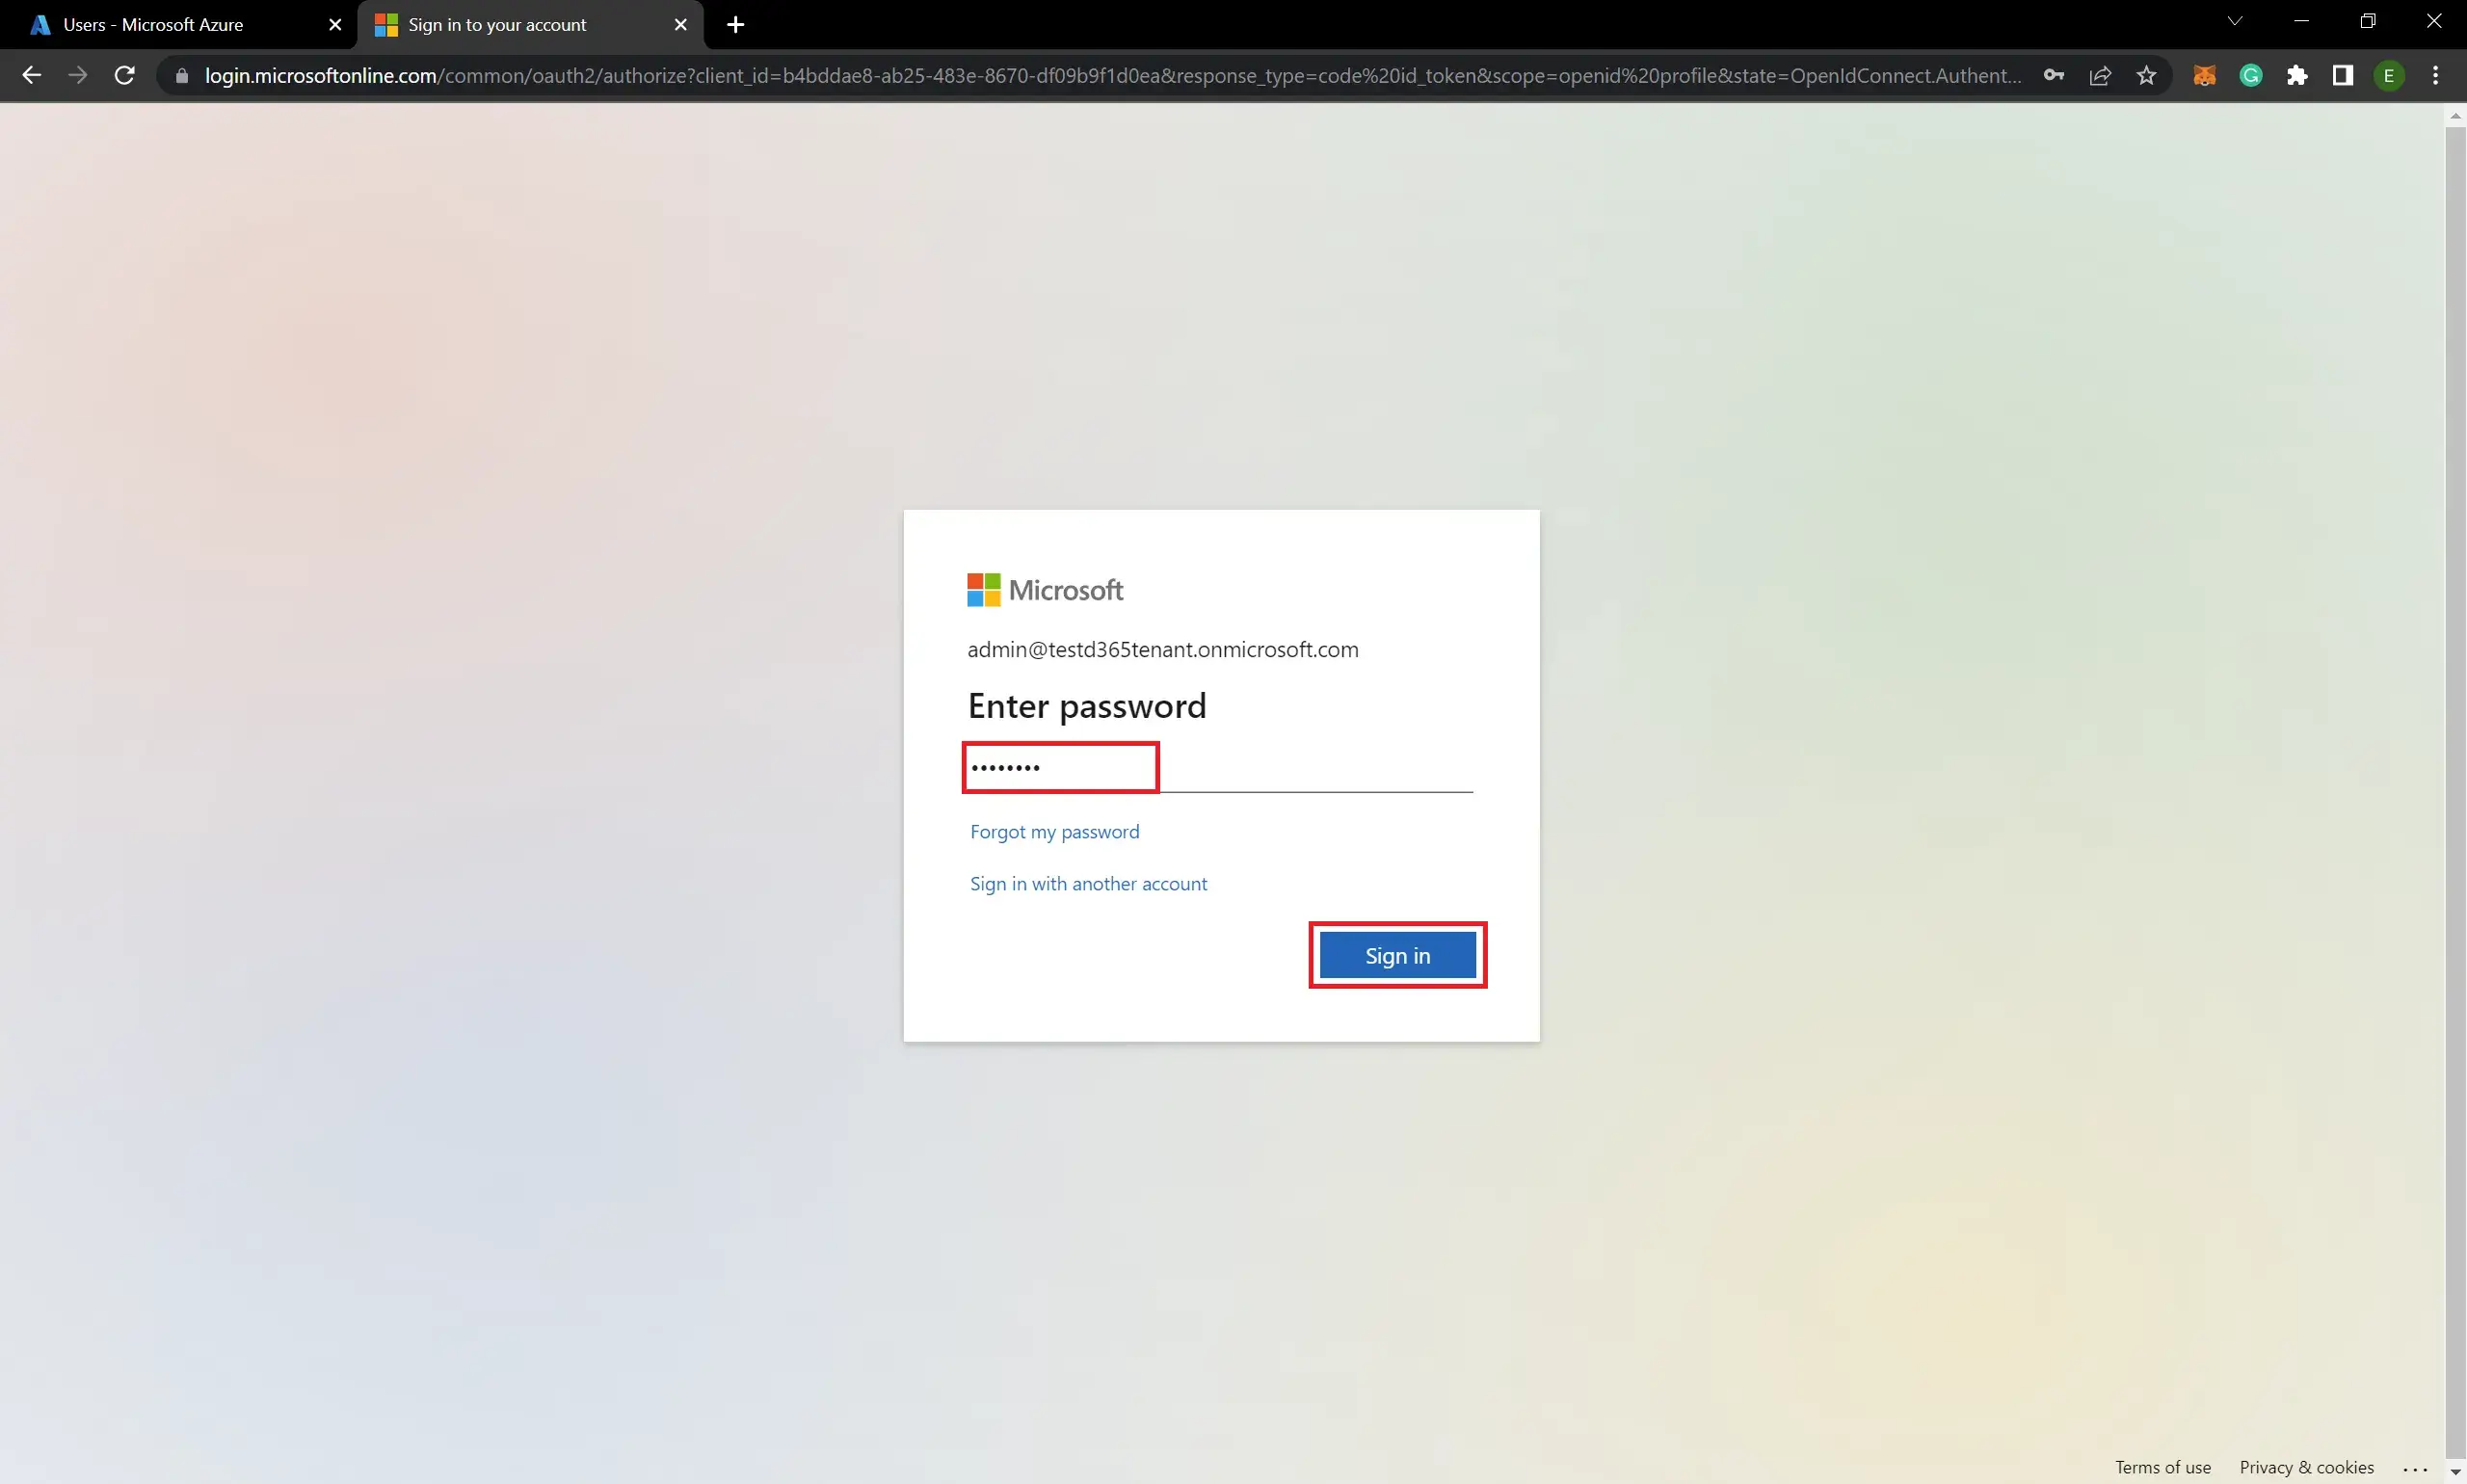Reload the sign-in page
2467x1484 pixels.
point(124,75)
